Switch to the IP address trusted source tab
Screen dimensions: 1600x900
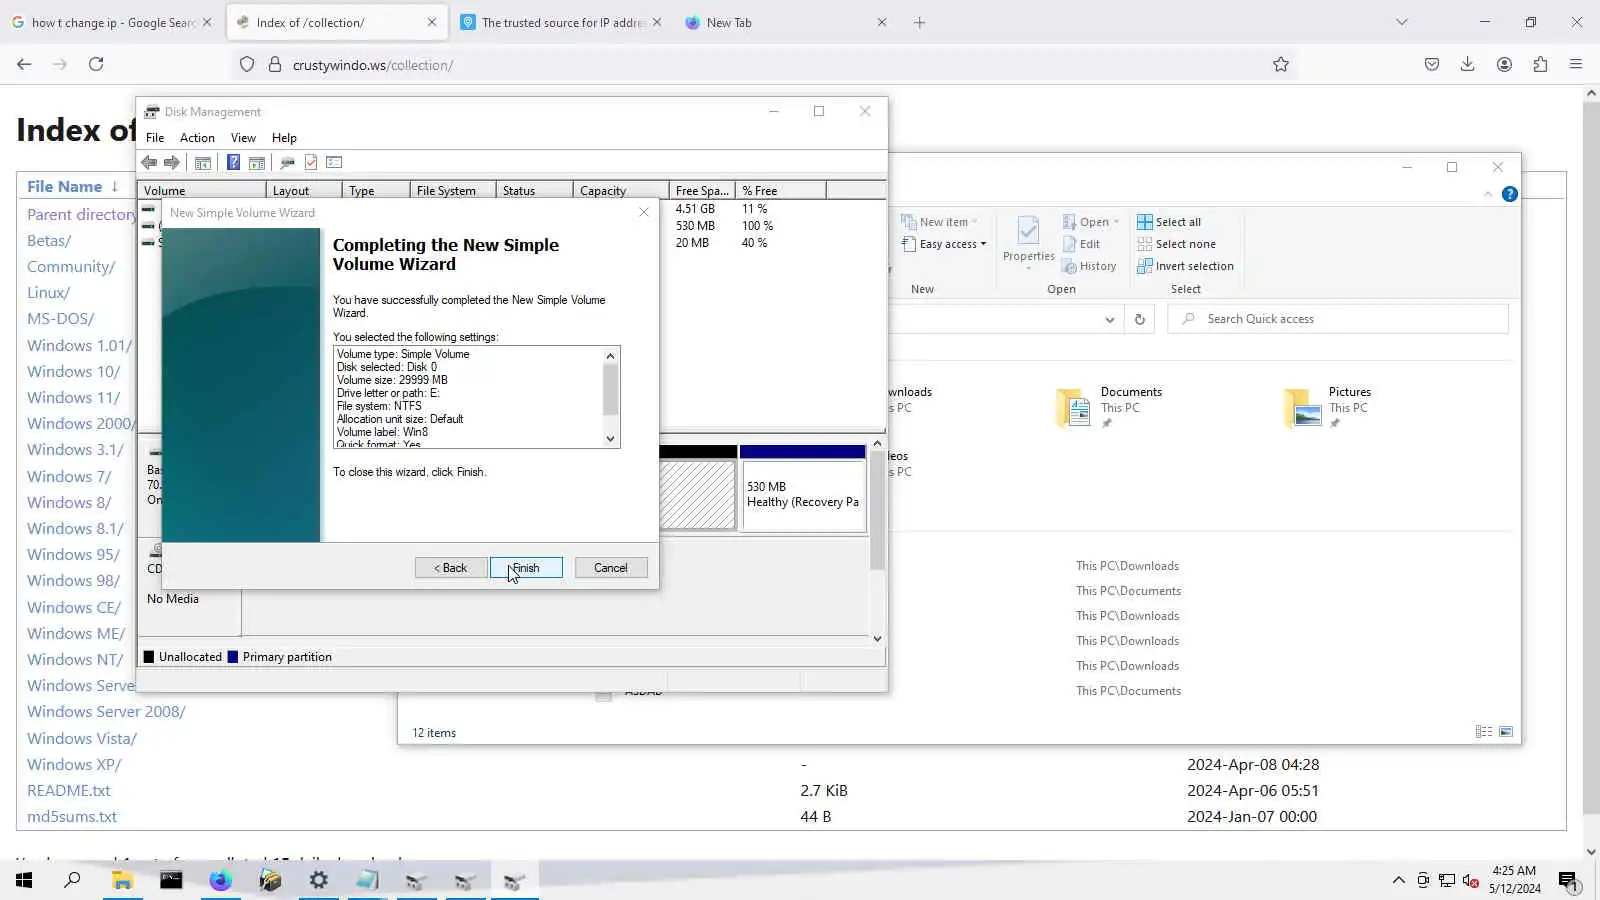point(563,22)
